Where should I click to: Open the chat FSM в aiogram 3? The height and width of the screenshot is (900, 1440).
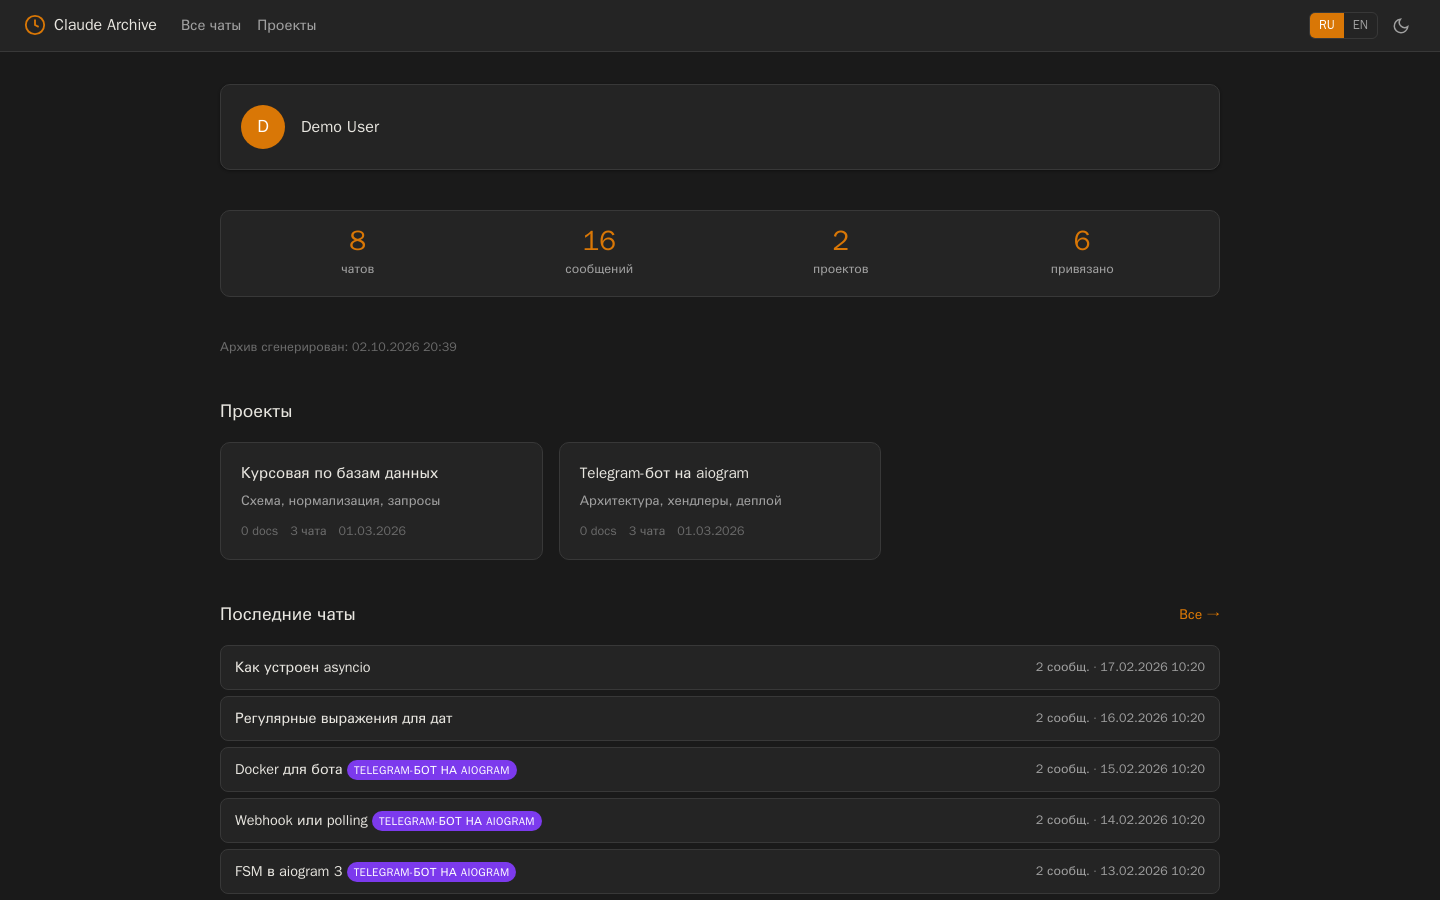tap(720, 871)
